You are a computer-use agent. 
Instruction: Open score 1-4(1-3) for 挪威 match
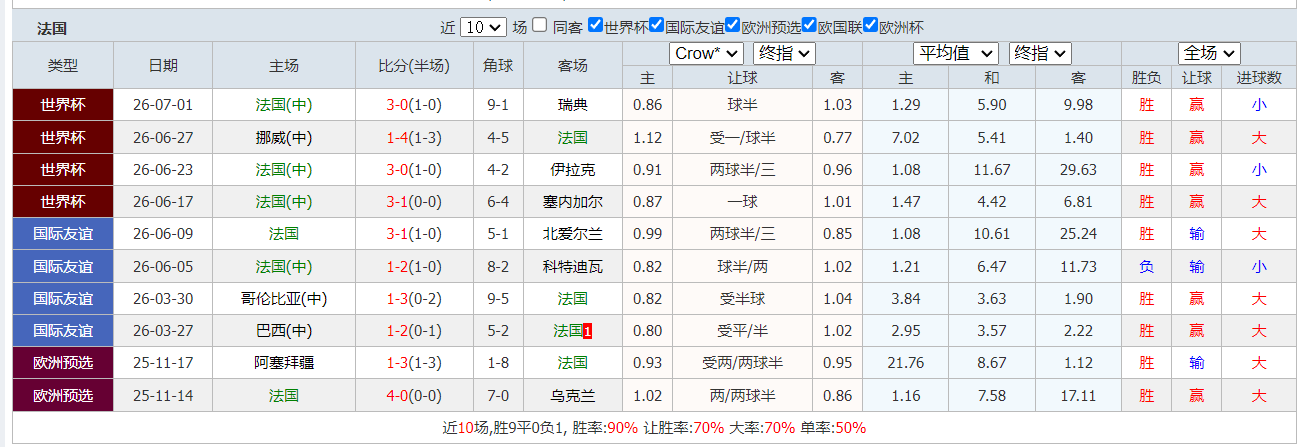pos(413,137)
